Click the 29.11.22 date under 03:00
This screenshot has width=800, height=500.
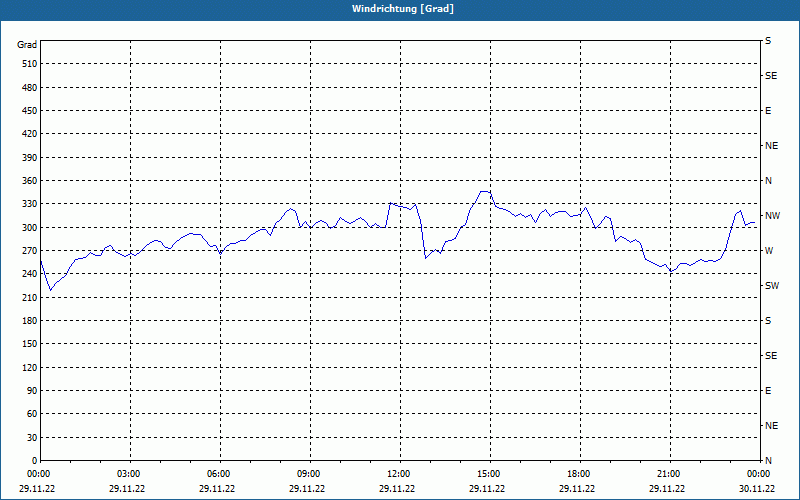click(127, 489)
